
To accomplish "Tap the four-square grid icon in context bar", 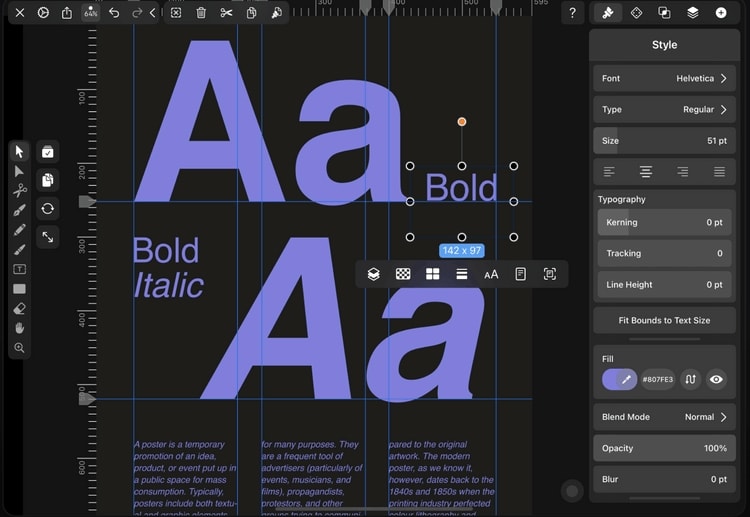I will coord(432,274).
